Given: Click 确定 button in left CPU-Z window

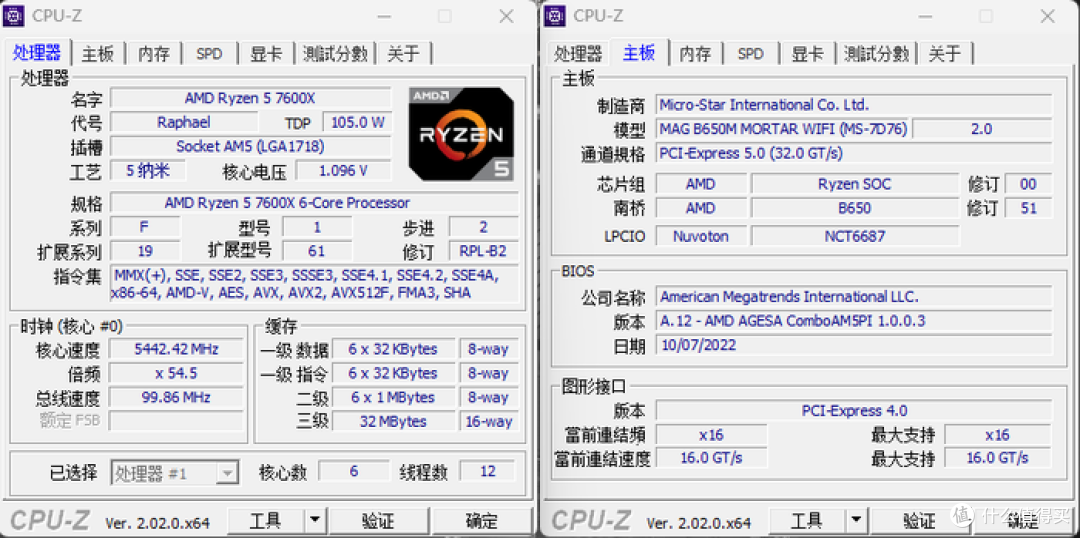Looking at the screenshot, I should click(482, 521).
